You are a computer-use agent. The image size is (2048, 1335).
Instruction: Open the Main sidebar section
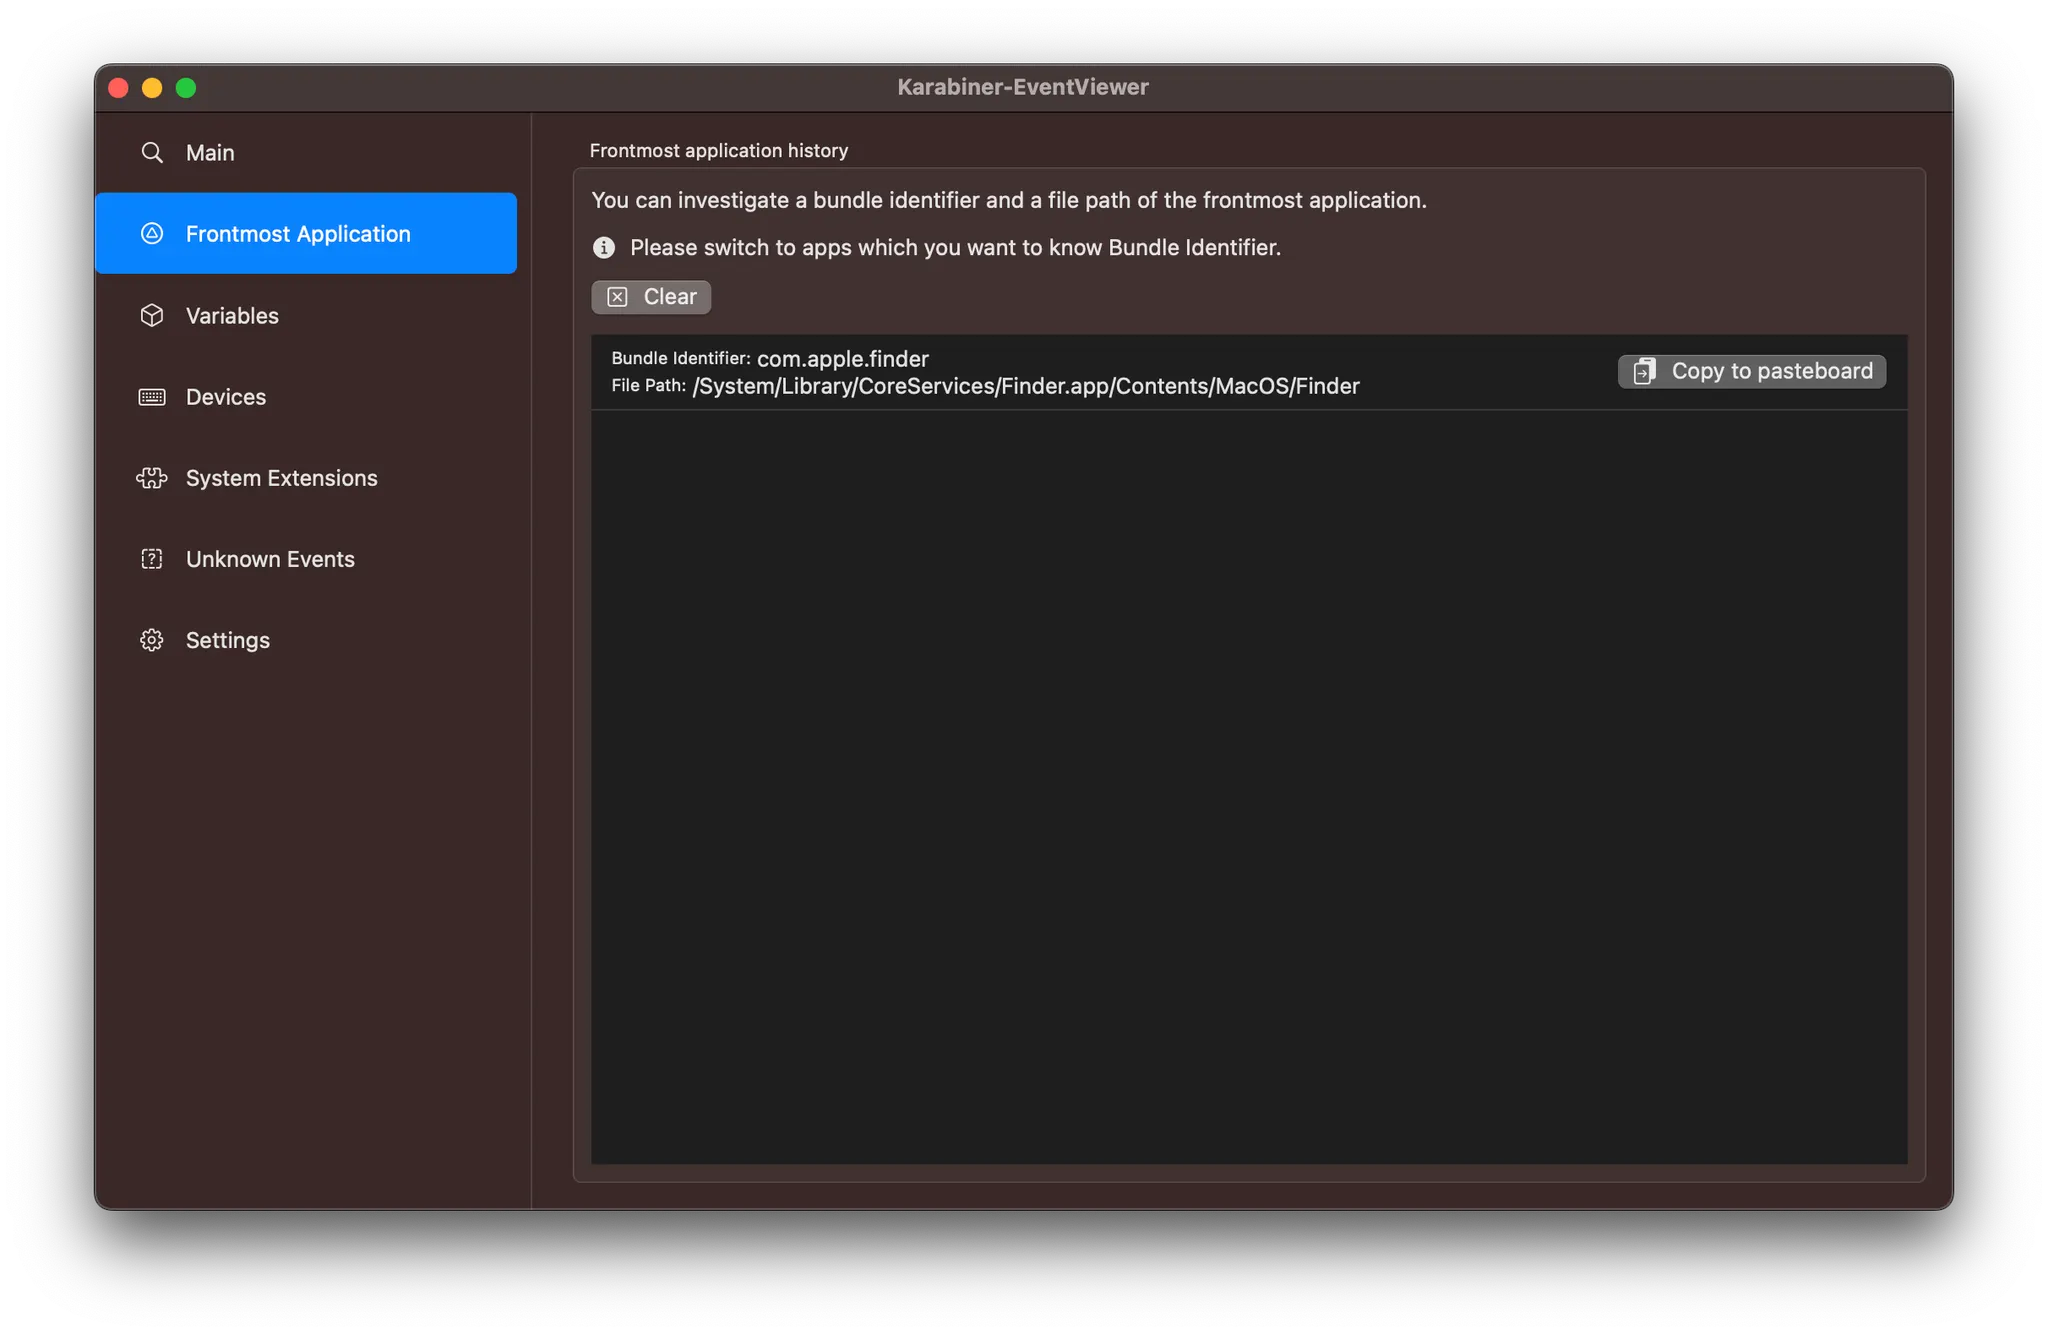tap(210, 153)
